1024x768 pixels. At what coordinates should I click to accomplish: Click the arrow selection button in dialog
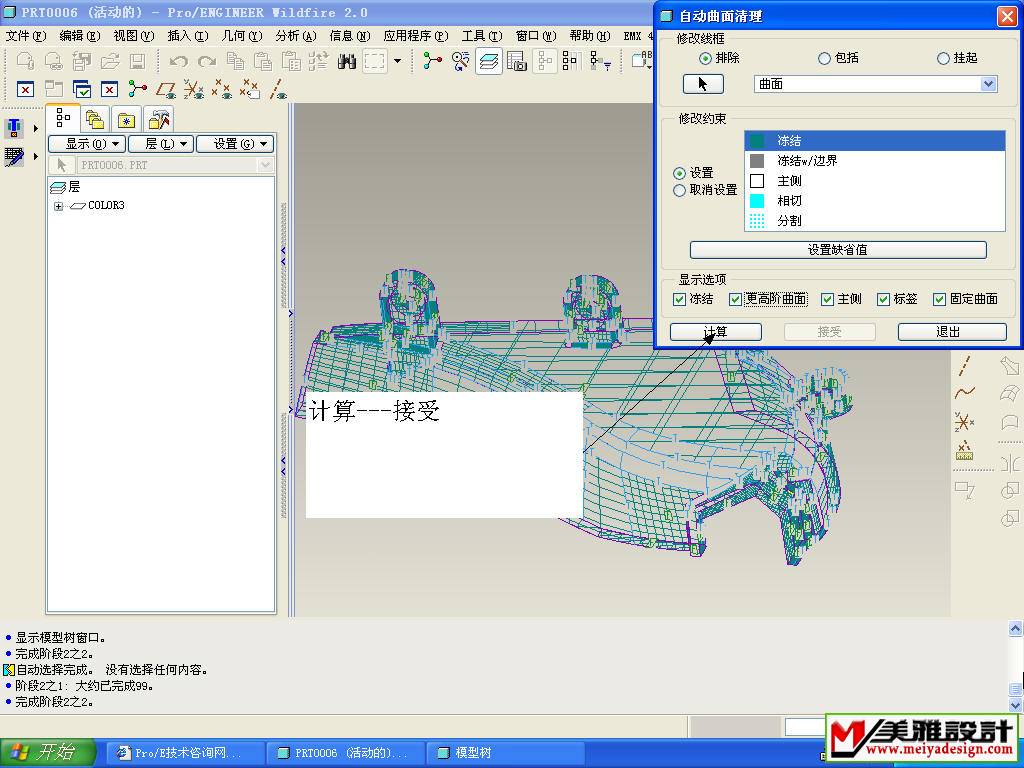tap(703, 84)
